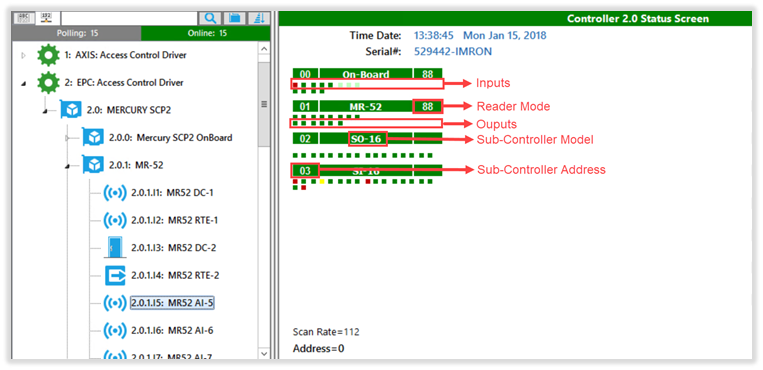The height and width of the screenshot is (370, 763).
Task: Click the gear icon for AXIS driver
Action: [48, 55]
